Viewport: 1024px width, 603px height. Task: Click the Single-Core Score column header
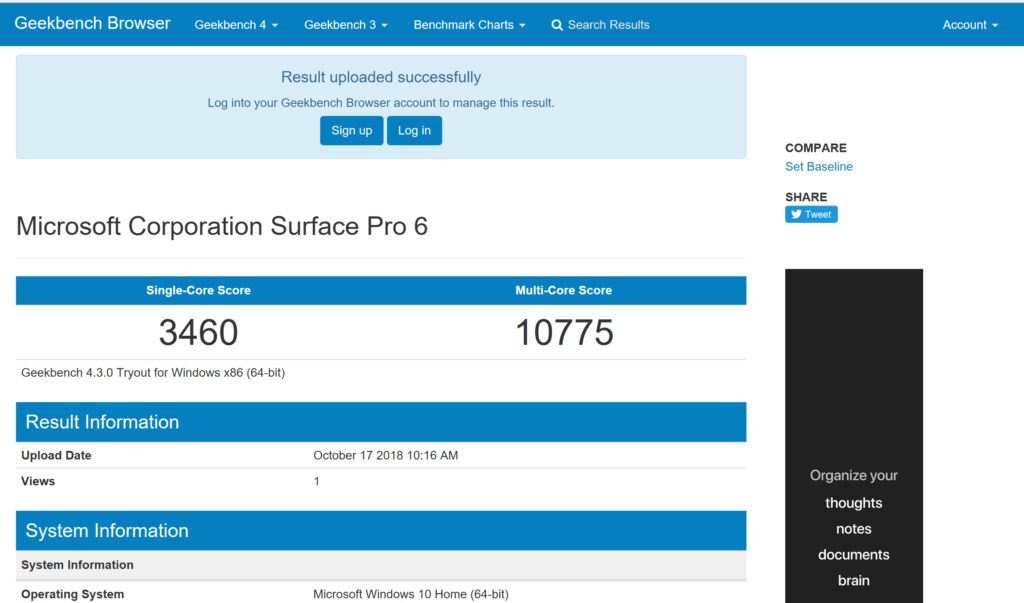198,291
